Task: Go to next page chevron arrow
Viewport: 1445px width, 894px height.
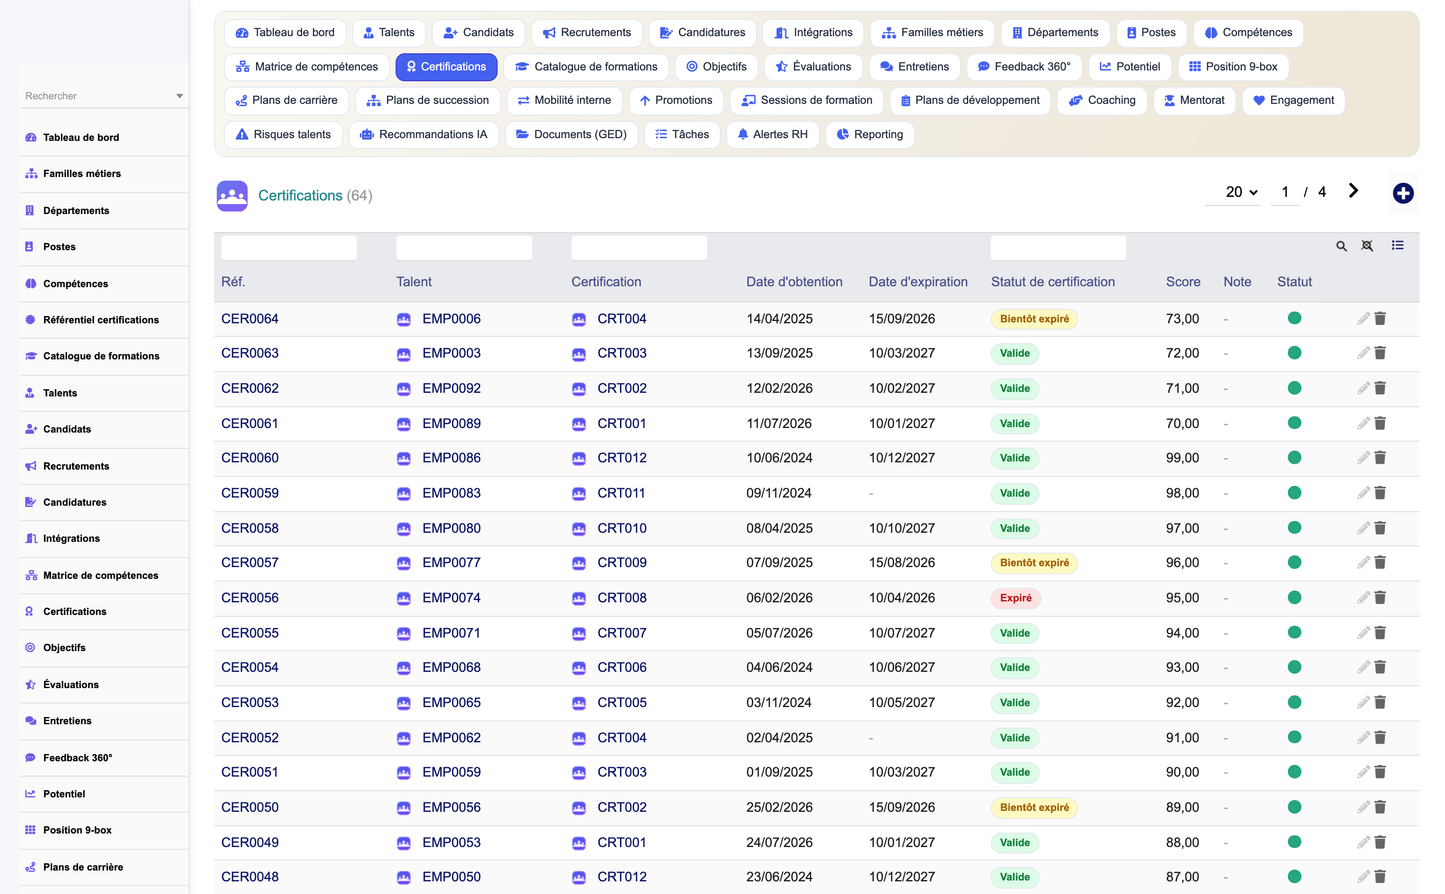Action: point(1353,191)
